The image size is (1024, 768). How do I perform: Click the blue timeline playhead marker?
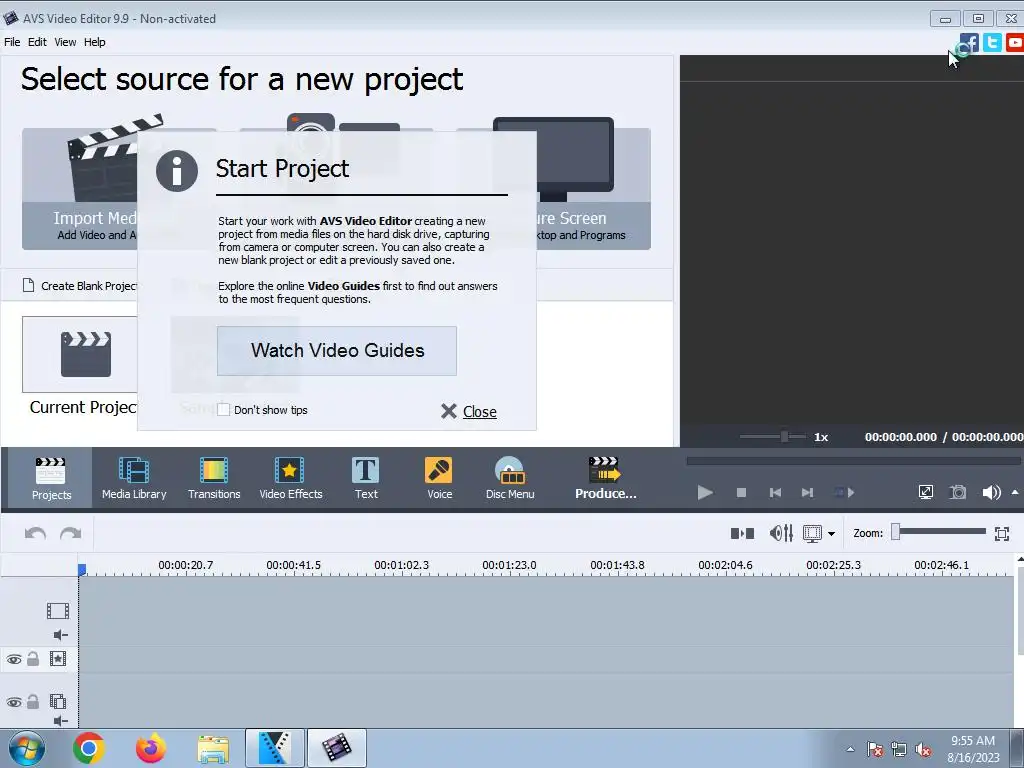[82, 569]
